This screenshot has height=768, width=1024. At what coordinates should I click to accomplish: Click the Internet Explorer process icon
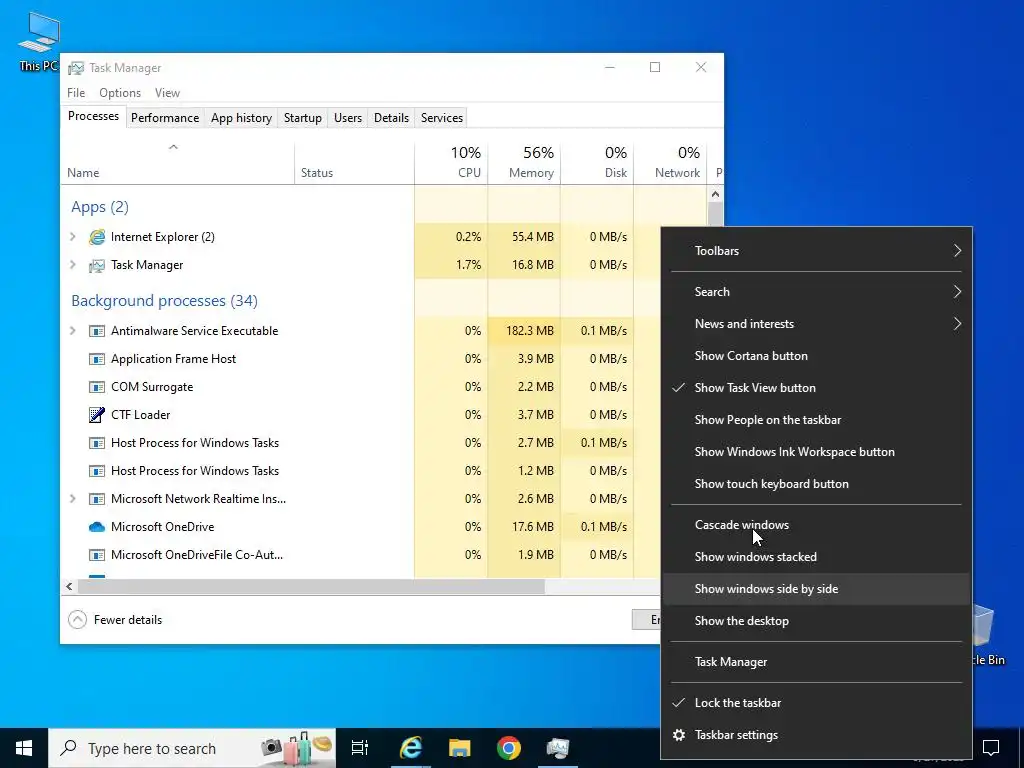tap(97, 237)
